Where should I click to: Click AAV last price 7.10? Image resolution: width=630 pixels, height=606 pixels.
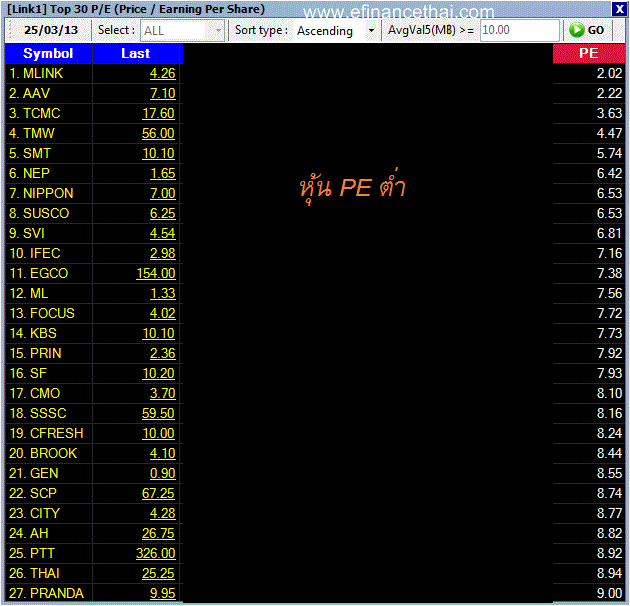tap(162, 93)
